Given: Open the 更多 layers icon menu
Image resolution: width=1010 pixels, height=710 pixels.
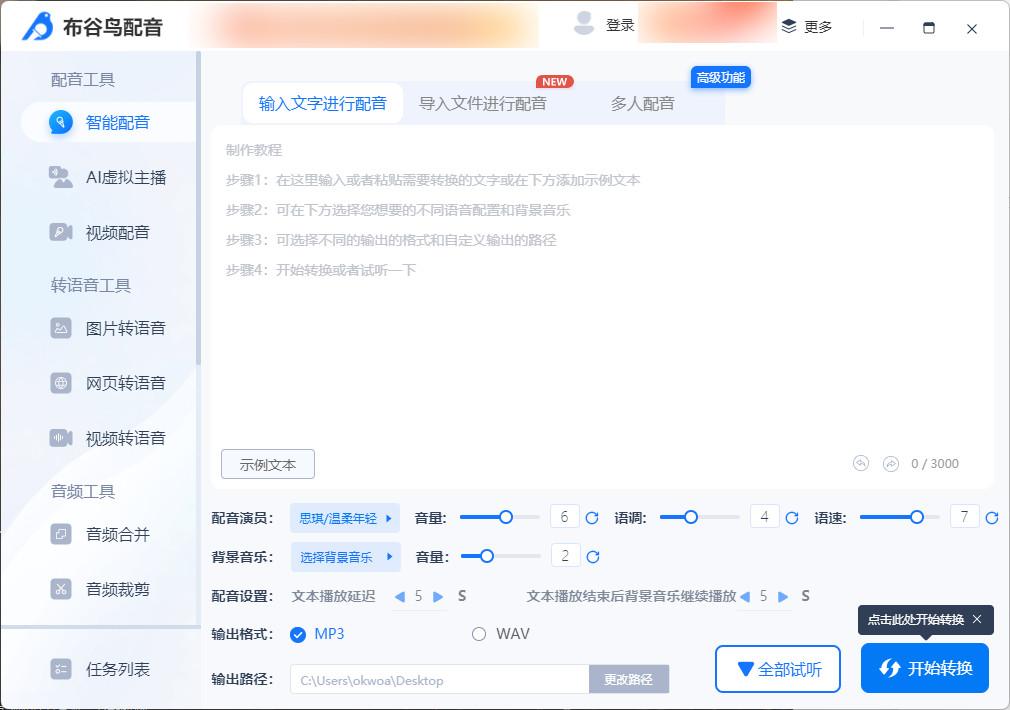Looking at the screenshot, I should click(x=789, y=26).
